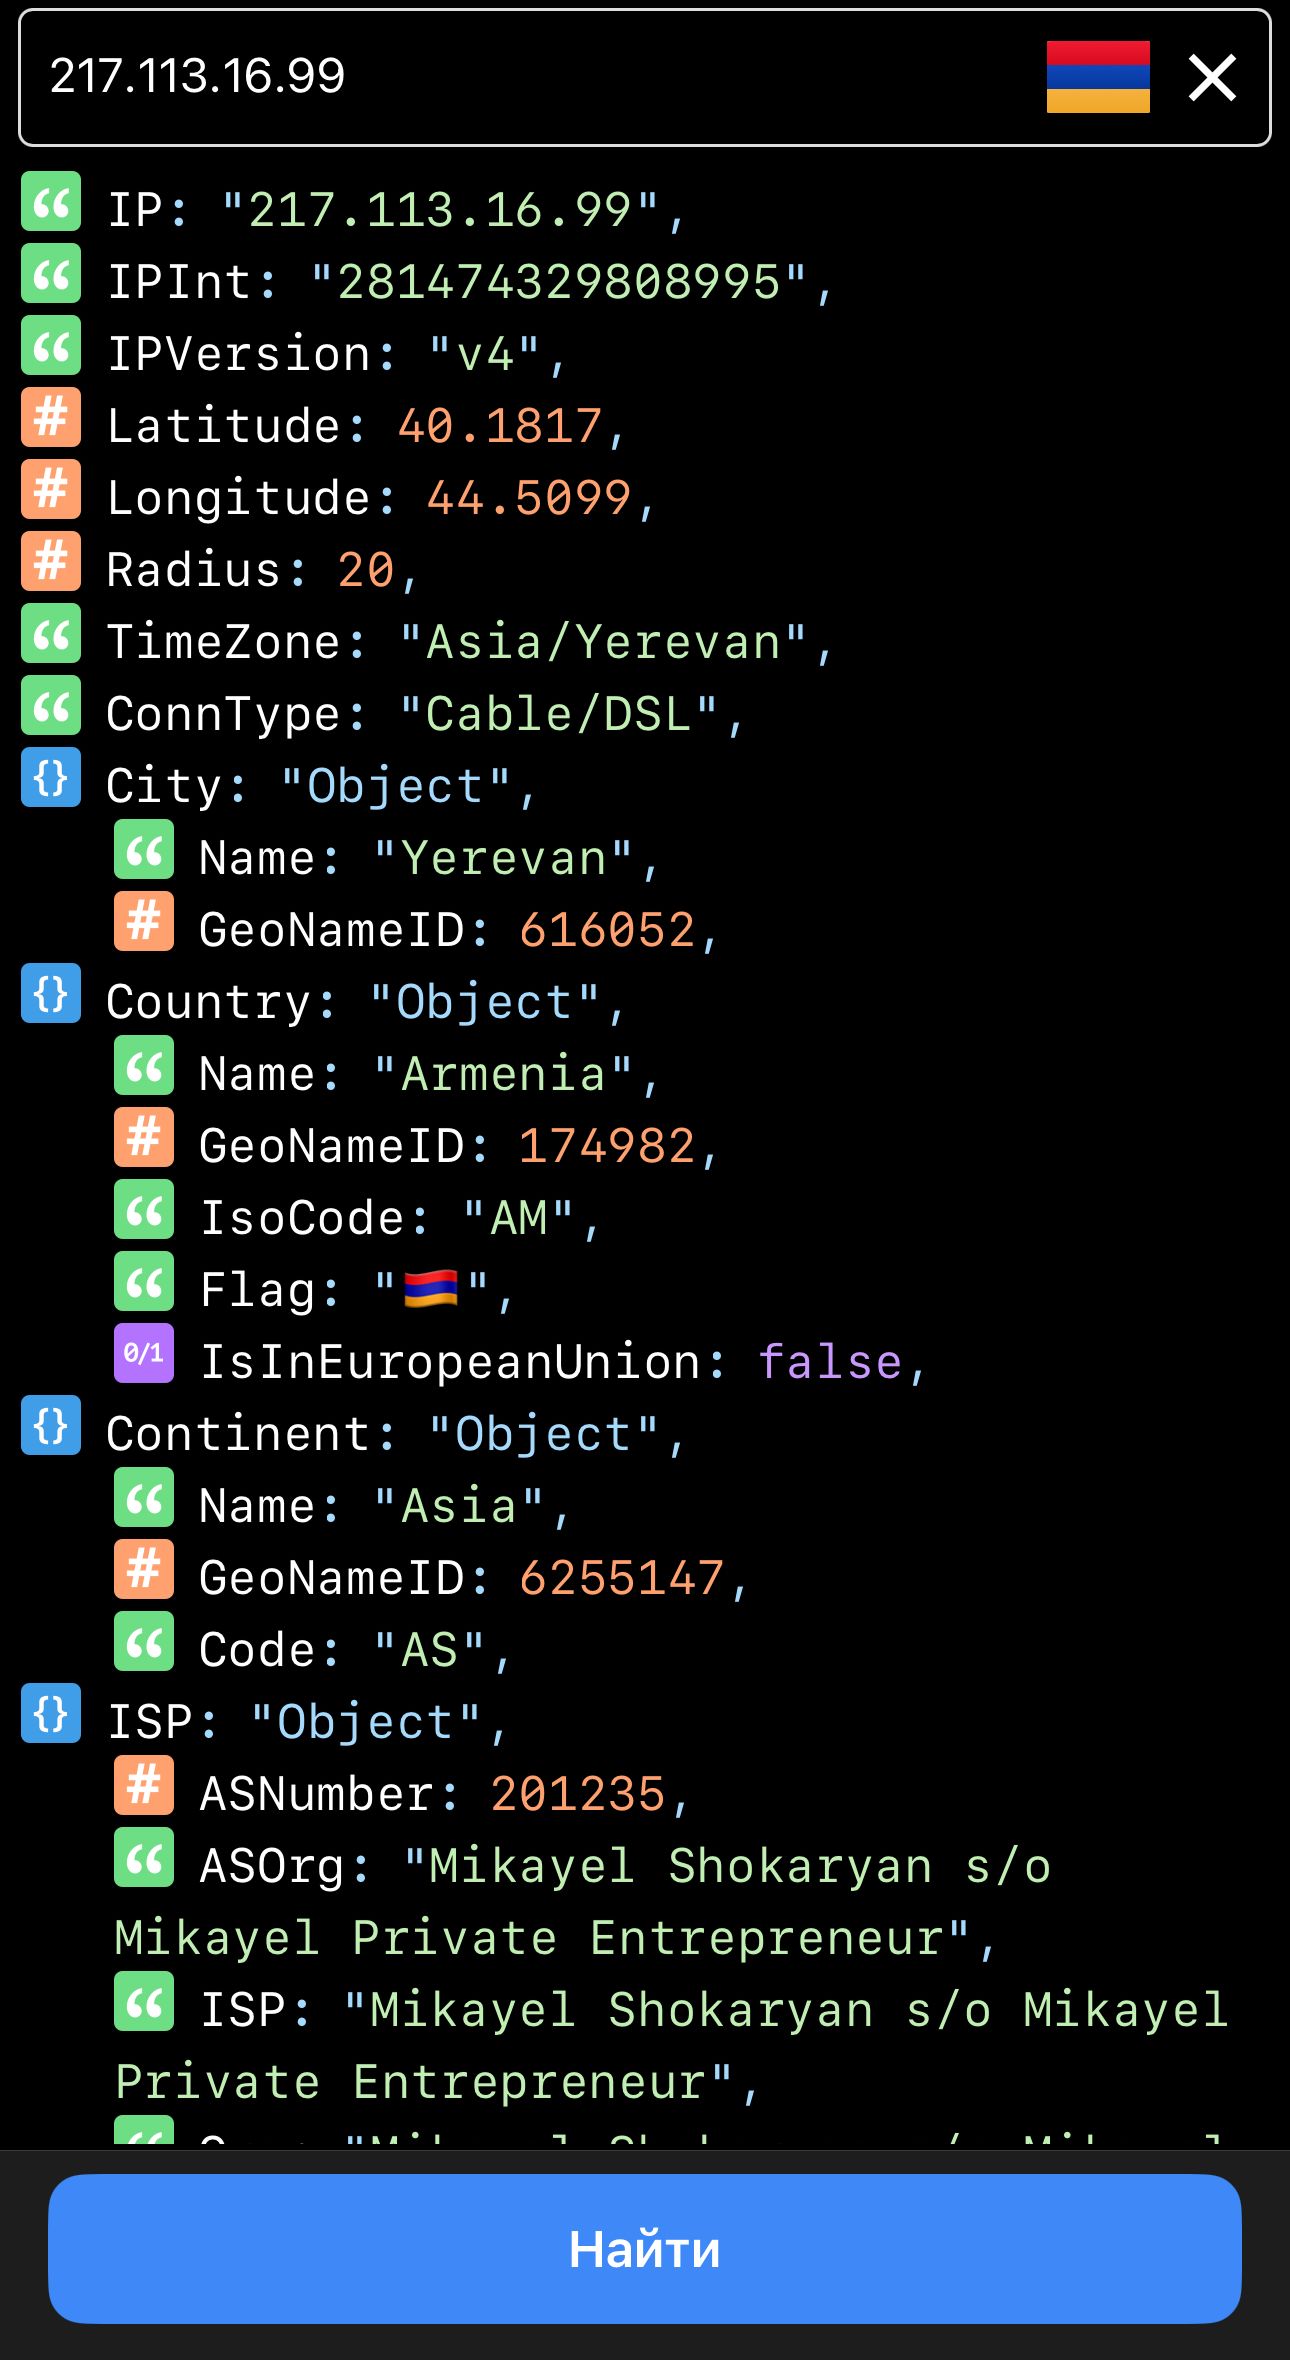Screen dimensions: 1290x2360
Task: Click the string type icon next to IP field
Action: pyautogui.click(x=50, y=205)
